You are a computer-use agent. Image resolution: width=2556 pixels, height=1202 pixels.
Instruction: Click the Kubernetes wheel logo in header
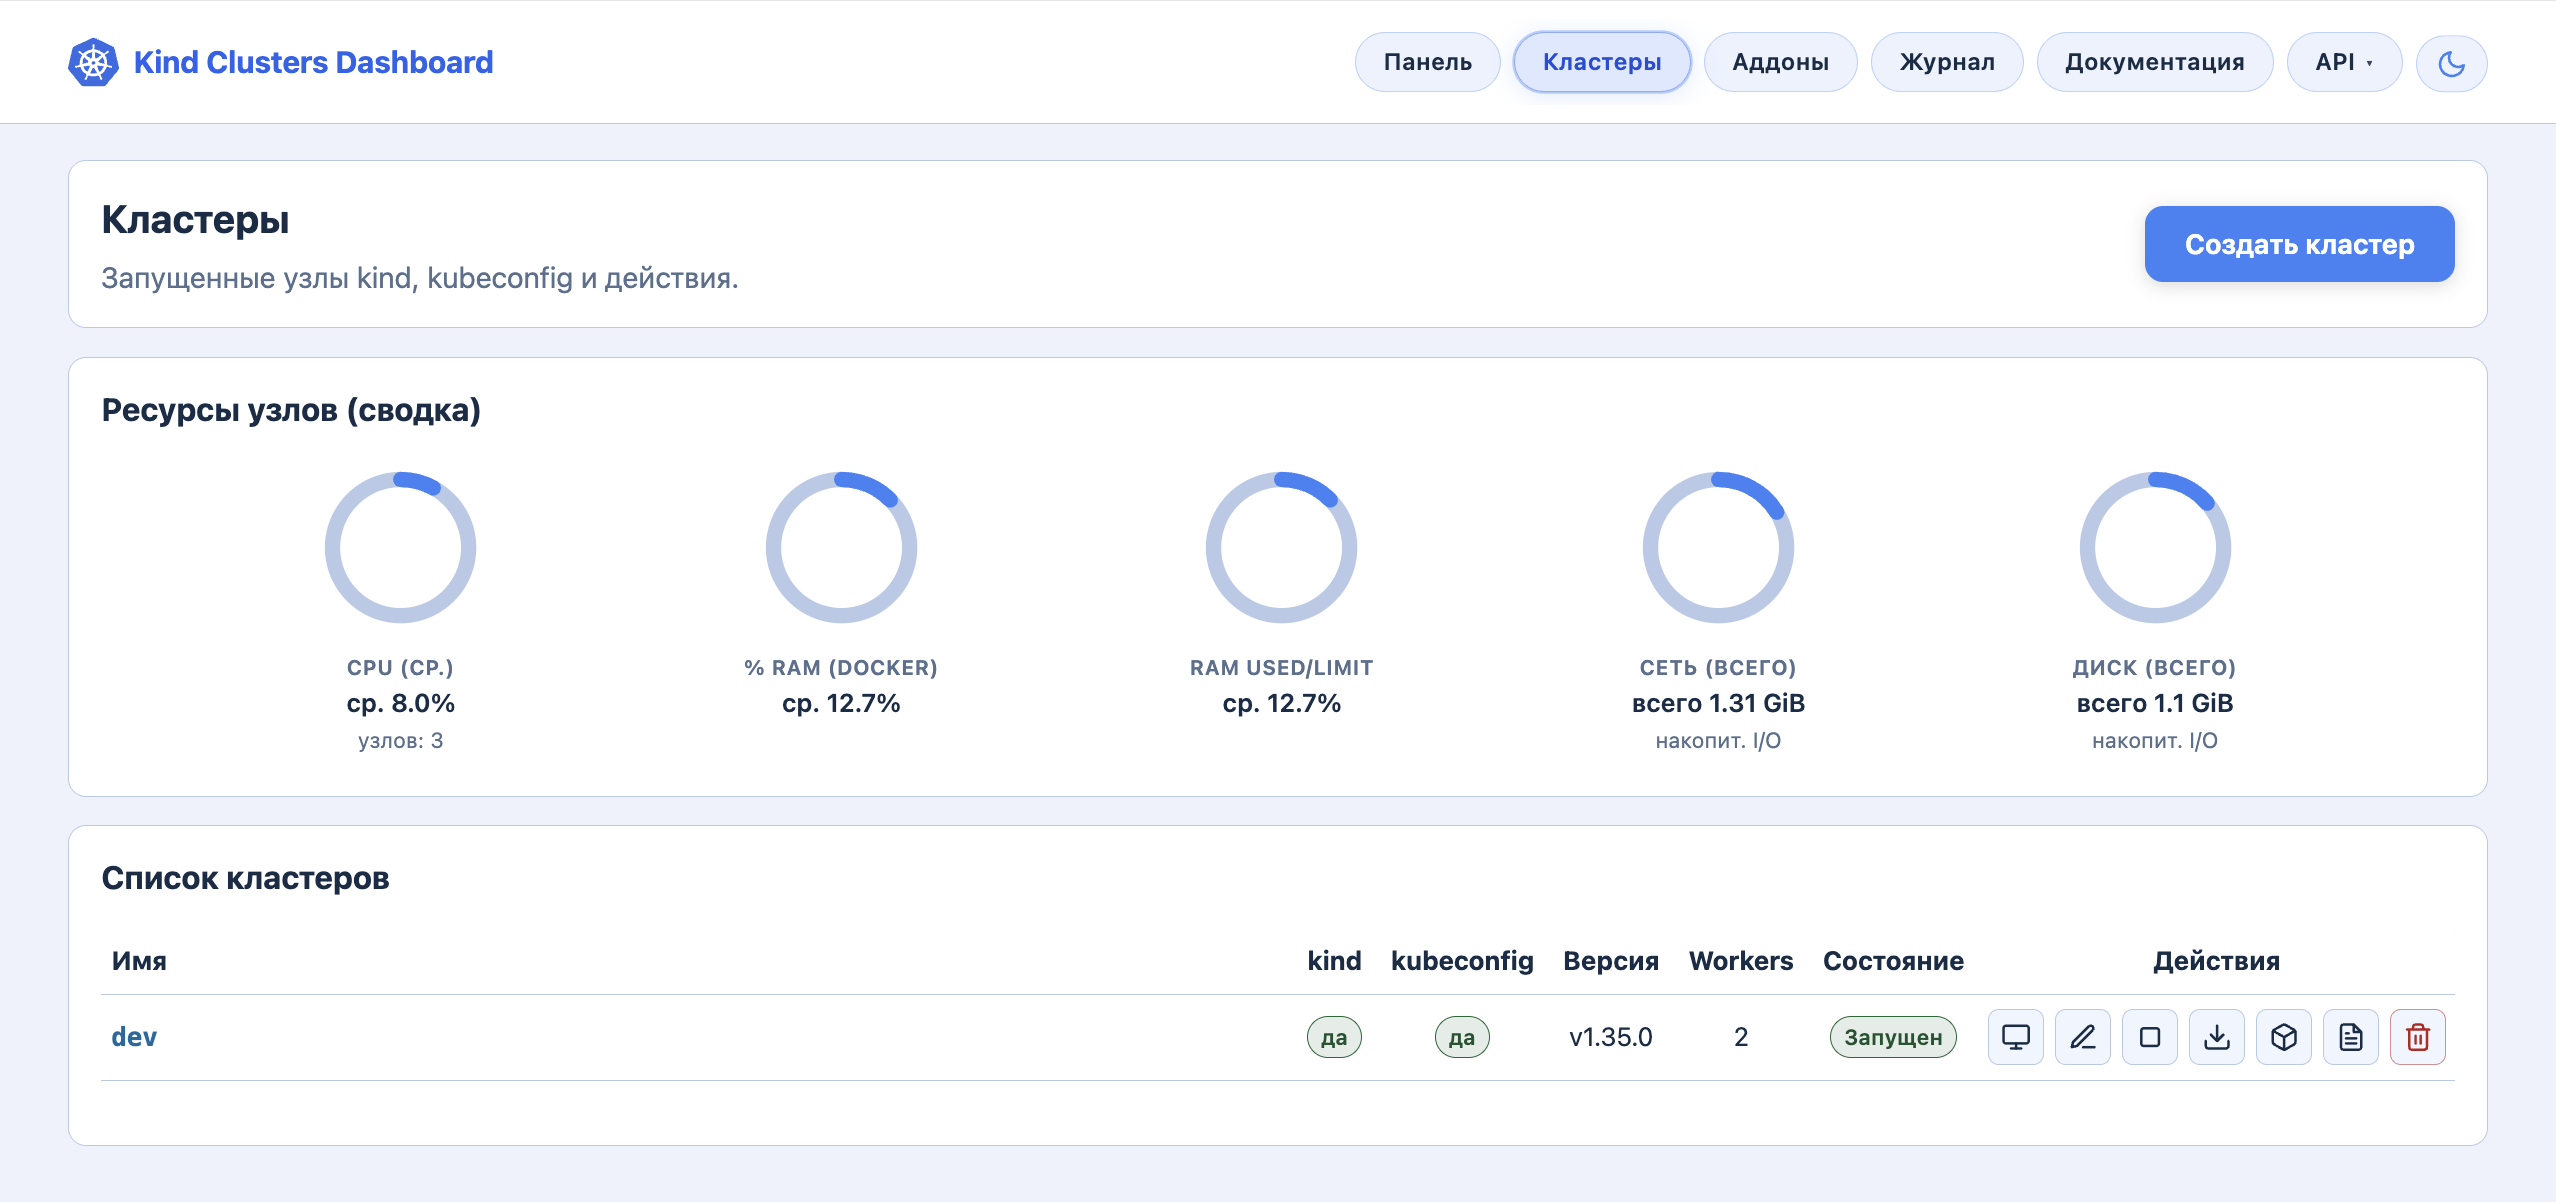click(93, 62)
